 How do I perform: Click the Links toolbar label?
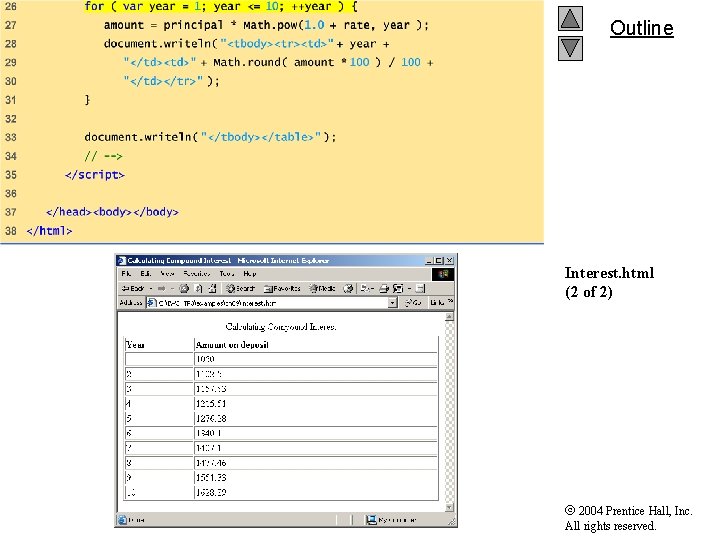(437, 303)
